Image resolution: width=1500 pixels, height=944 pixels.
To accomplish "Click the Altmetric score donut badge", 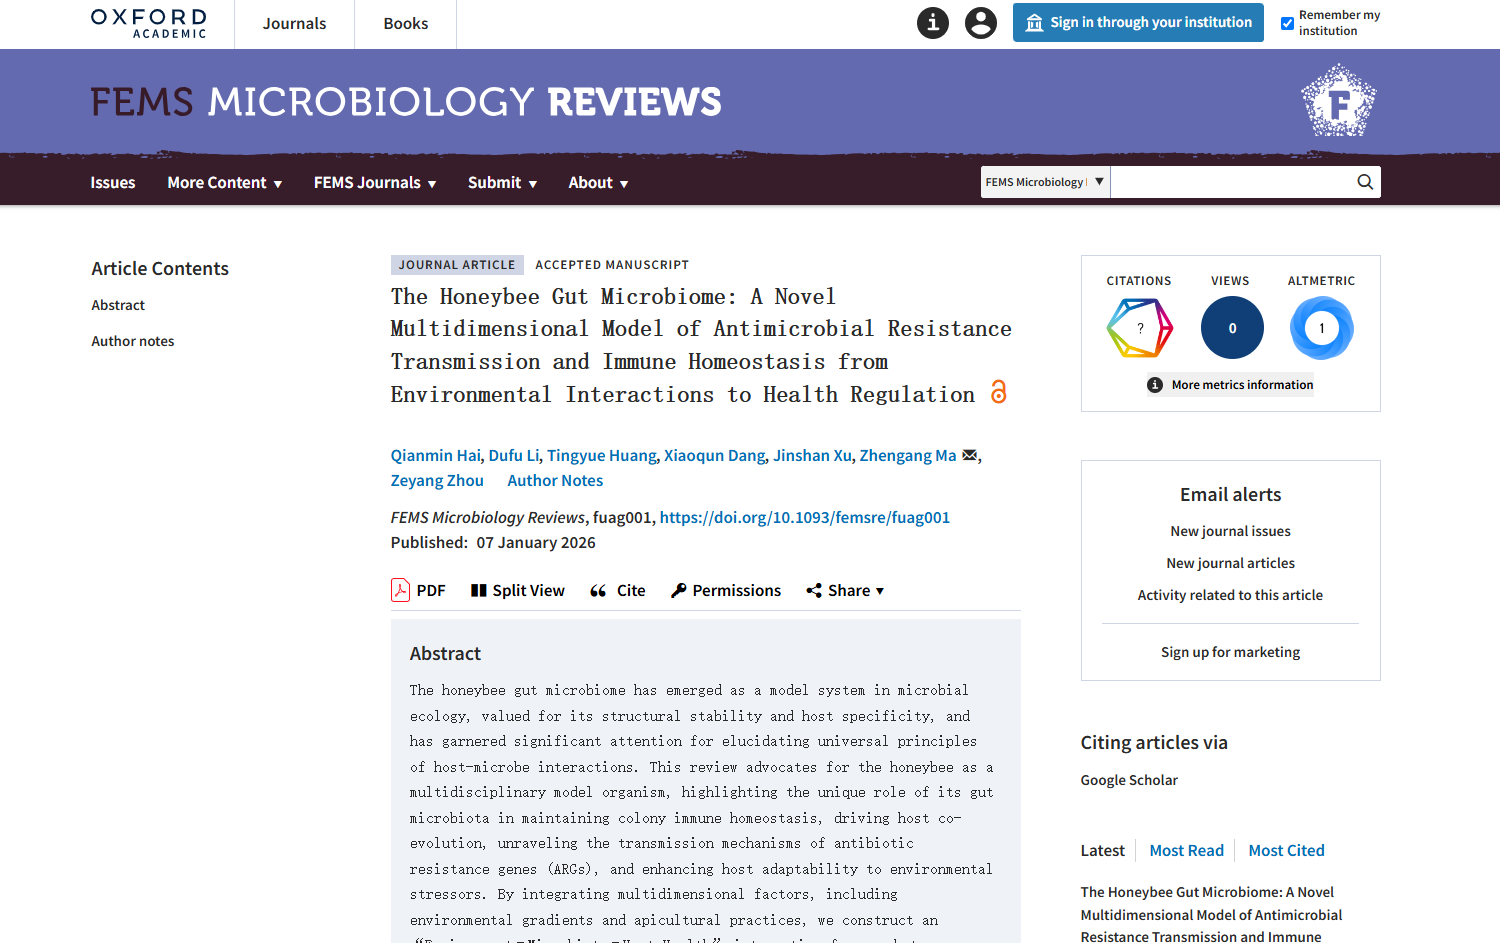I will (x=1321, y=328).
